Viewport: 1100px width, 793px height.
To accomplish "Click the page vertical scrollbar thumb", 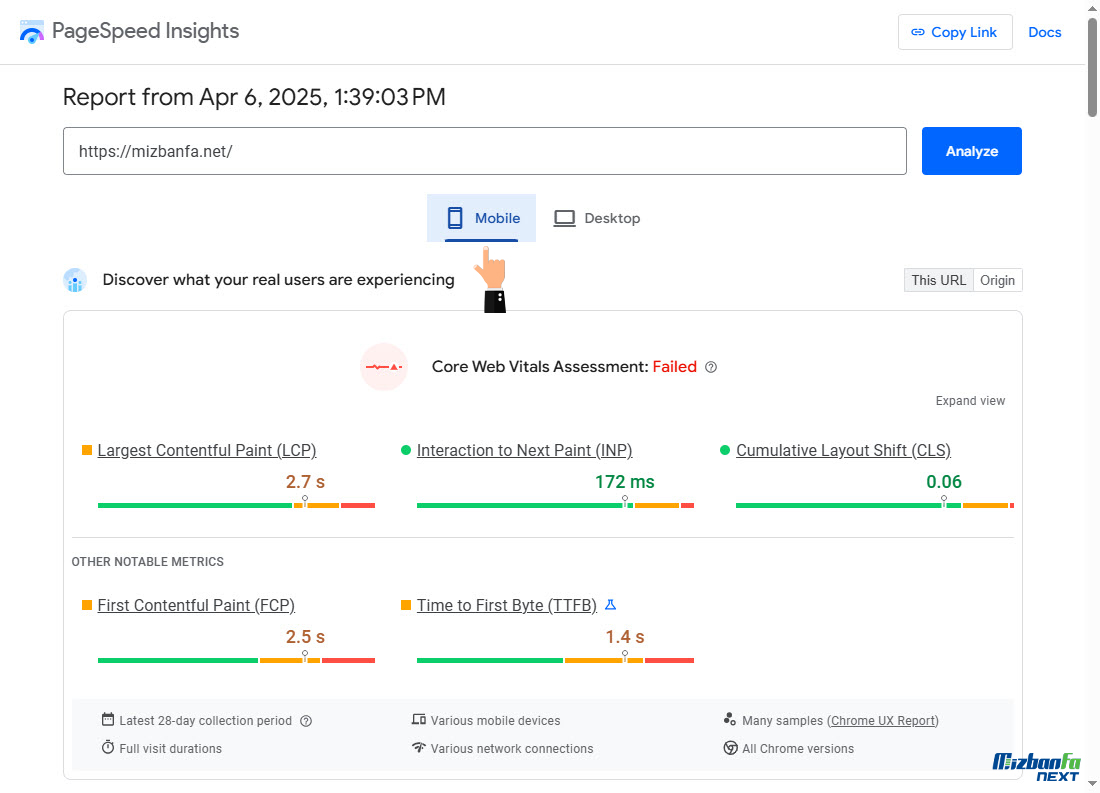I will 1092,67.
